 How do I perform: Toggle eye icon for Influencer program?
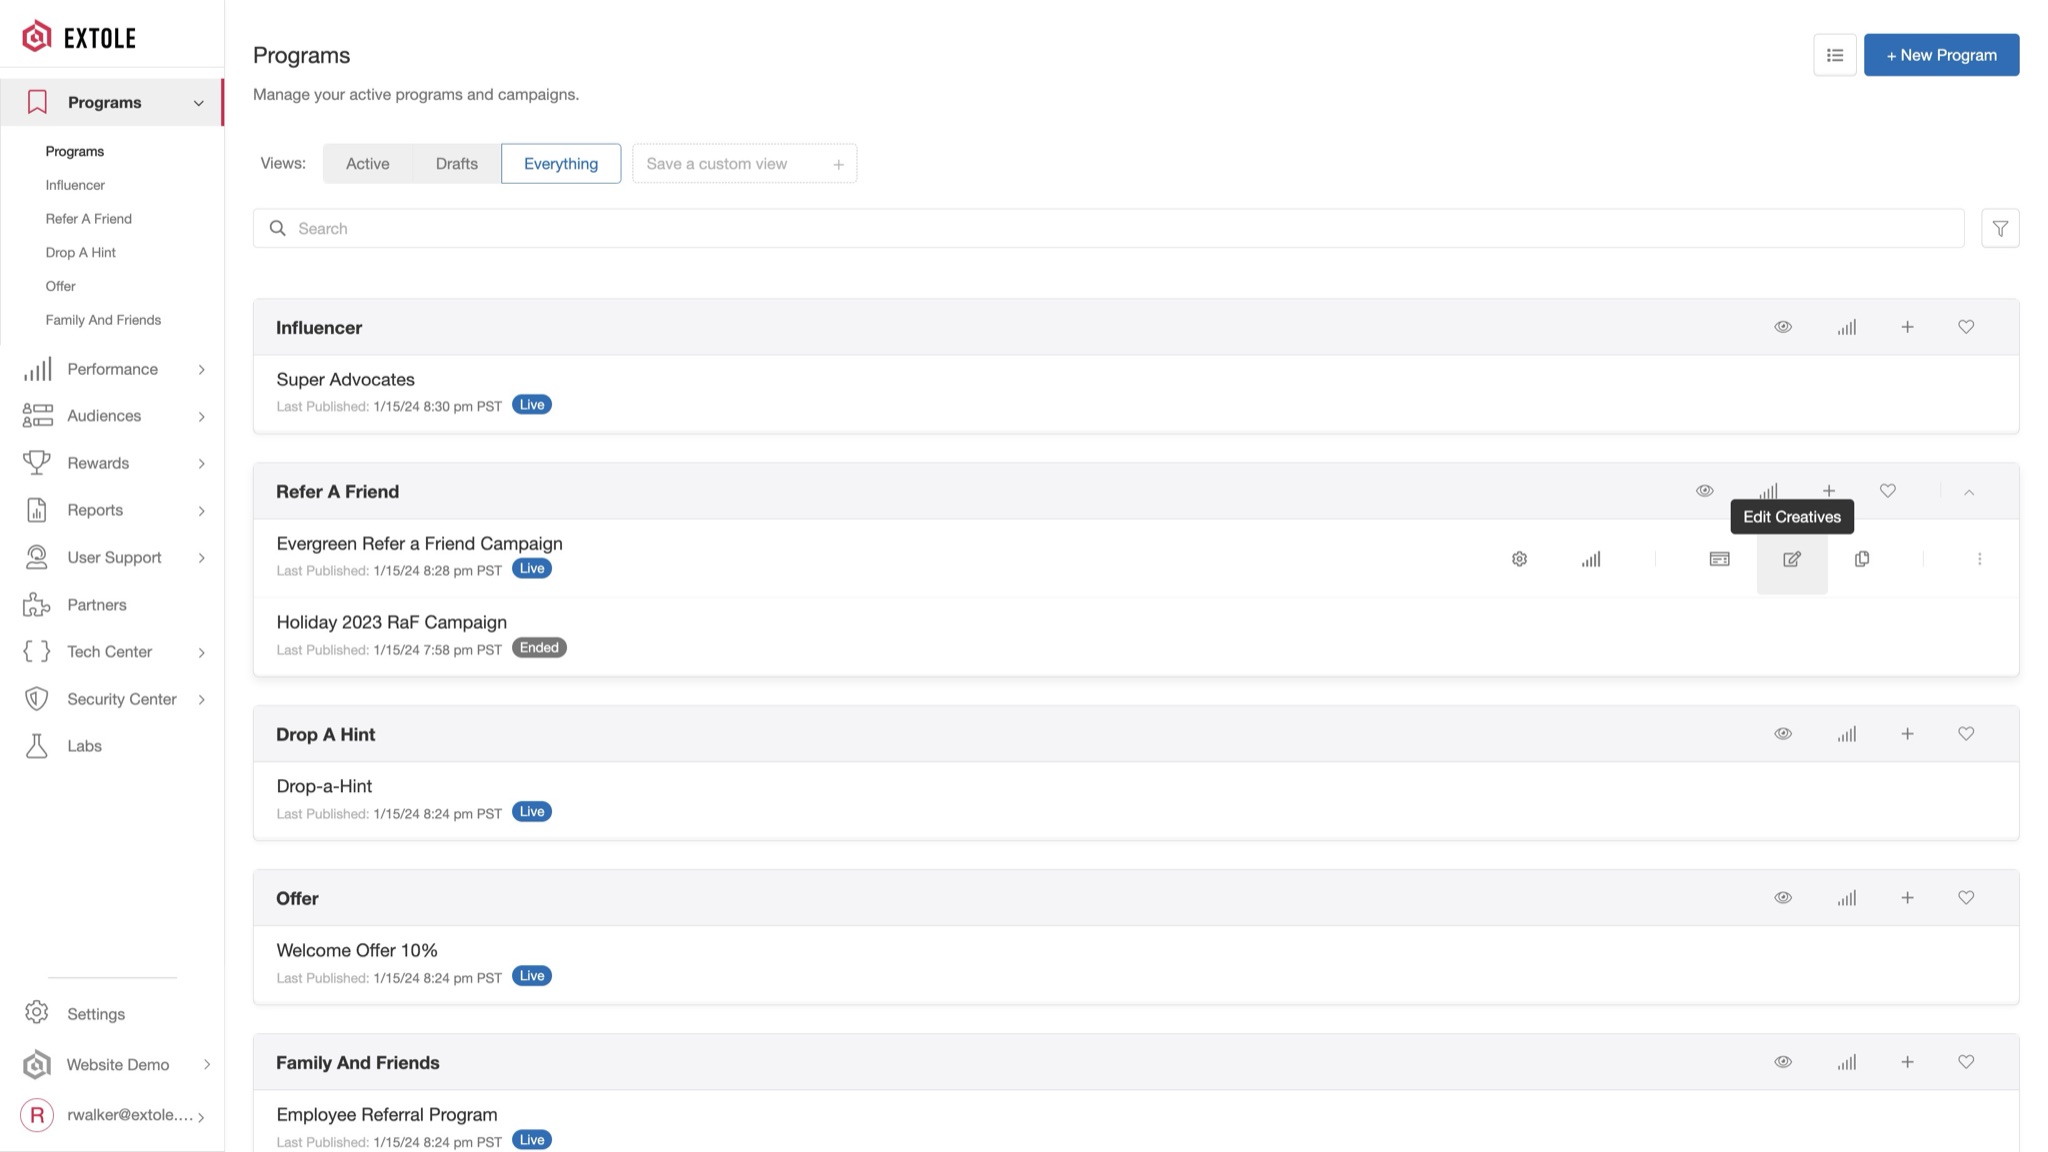(x=1782, y=327)
